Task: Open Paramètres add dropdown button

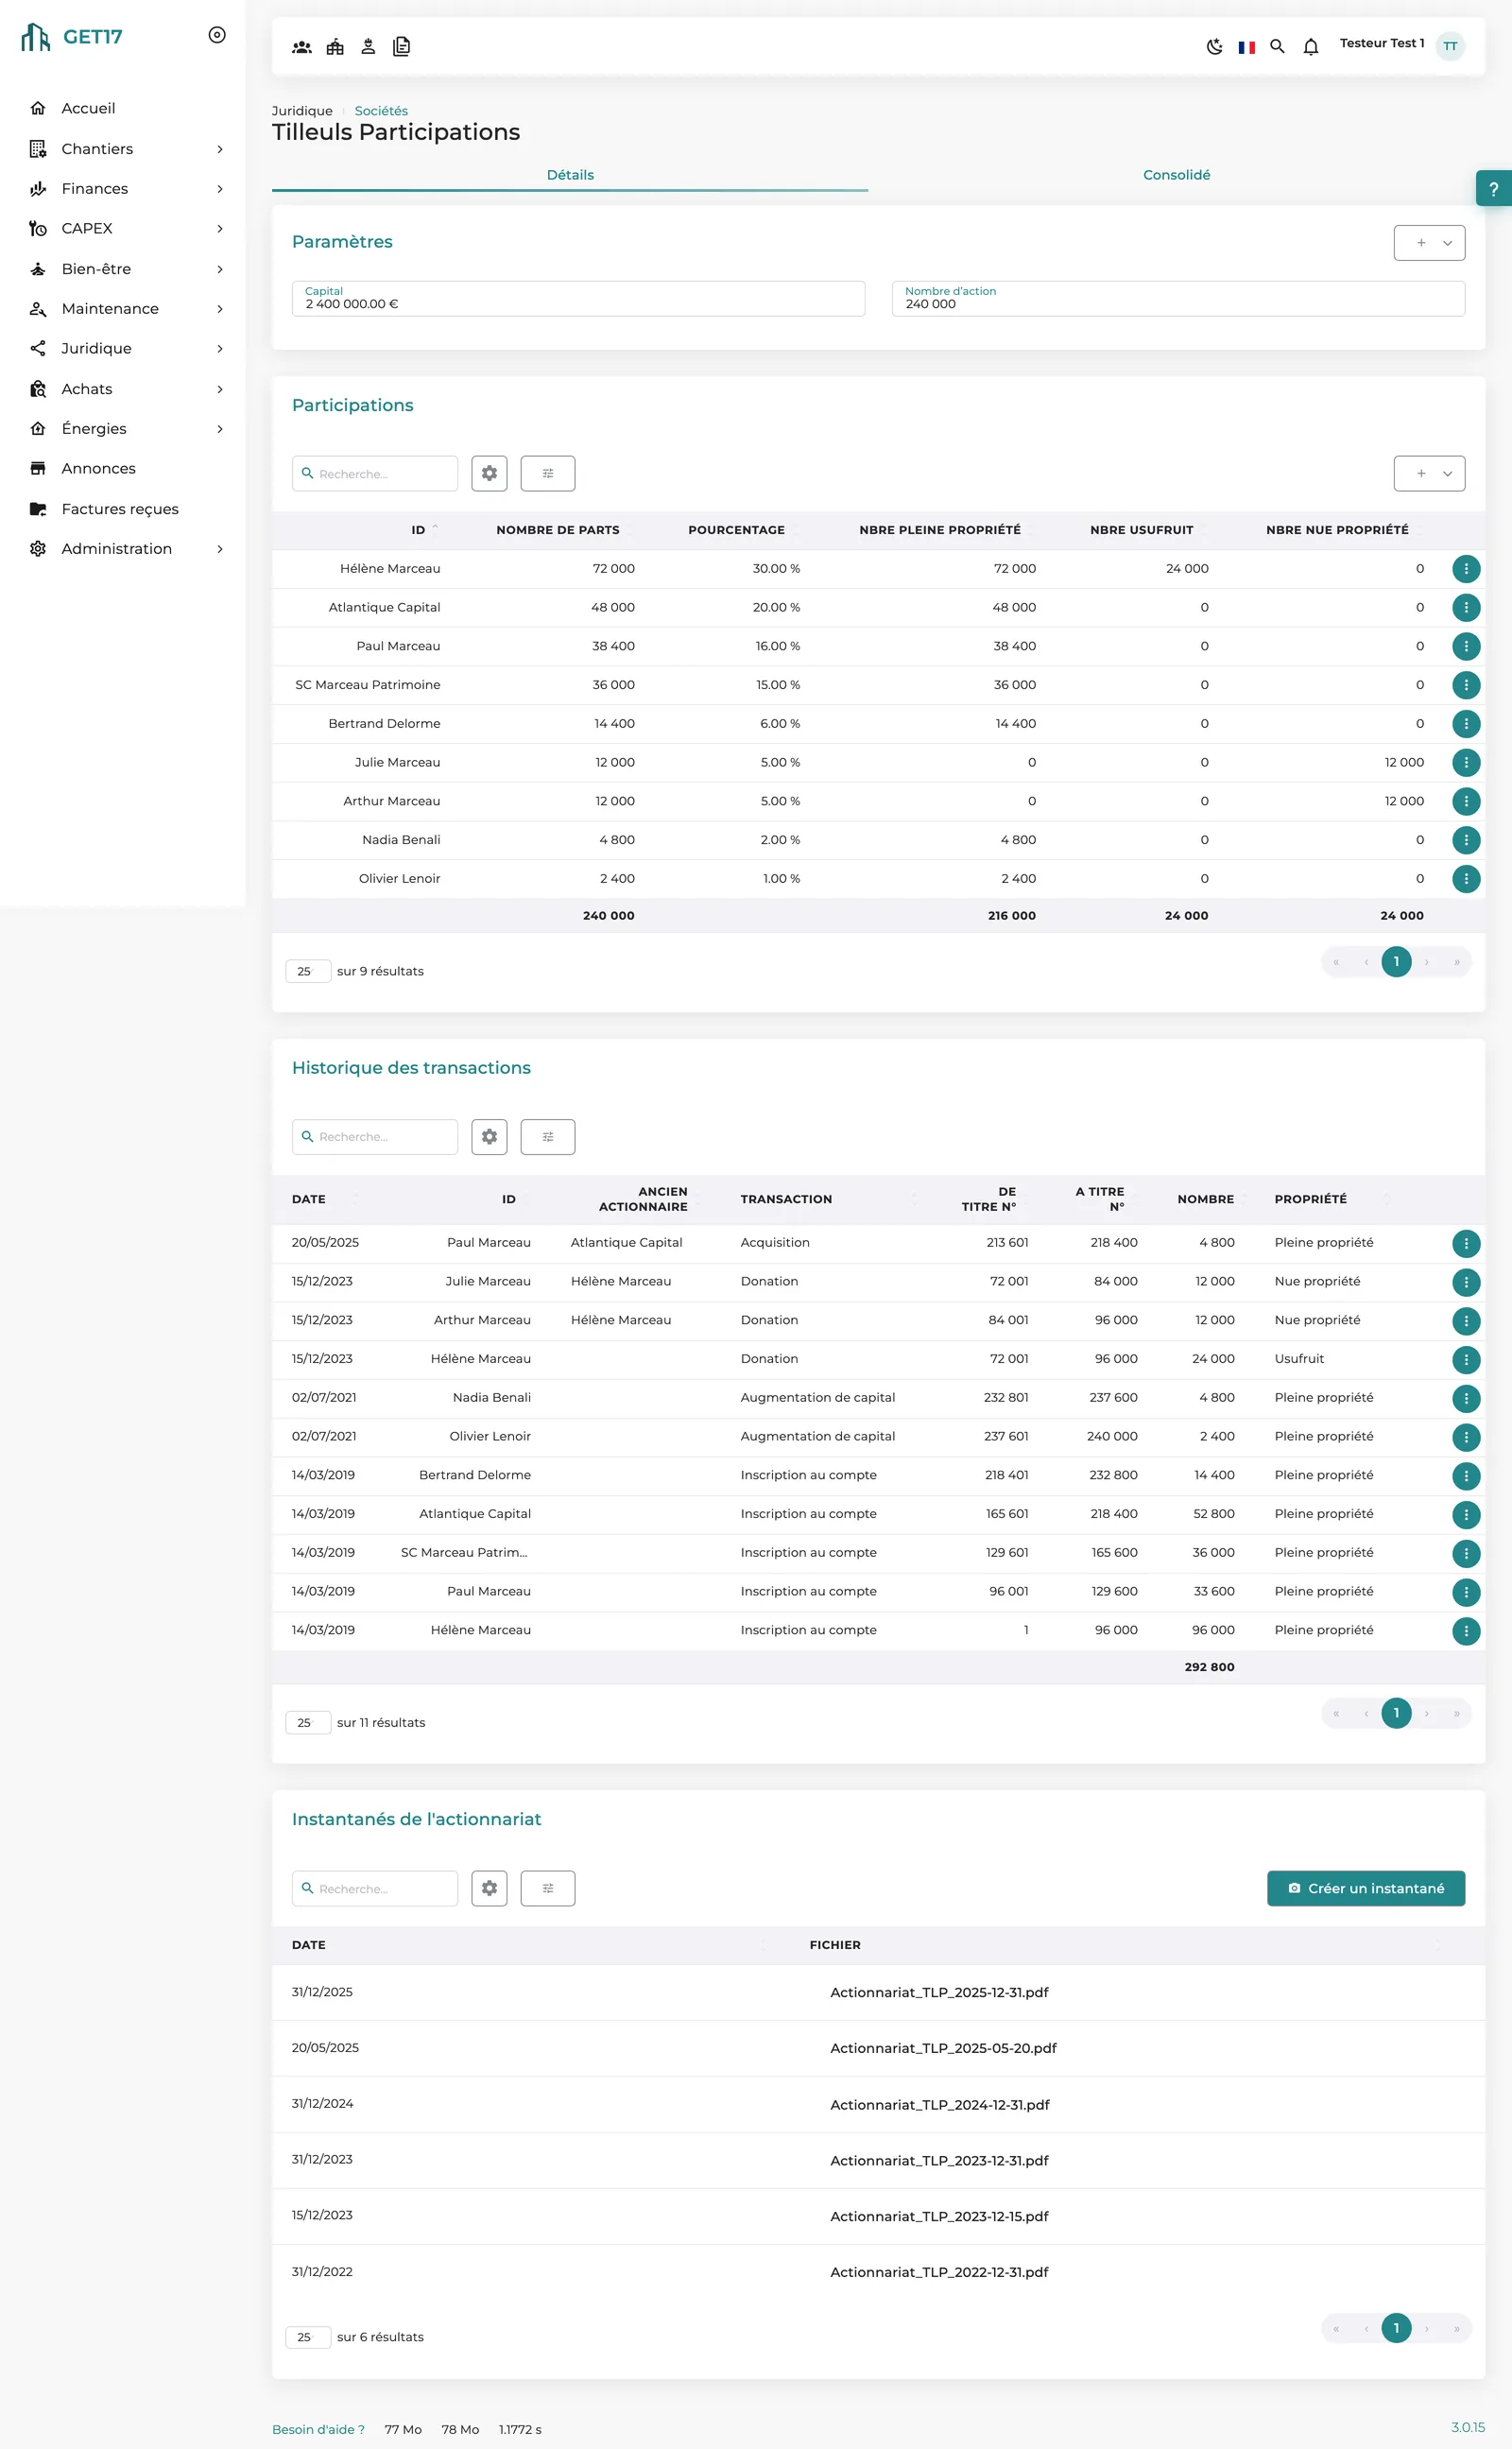Action: click(1429, 243)
